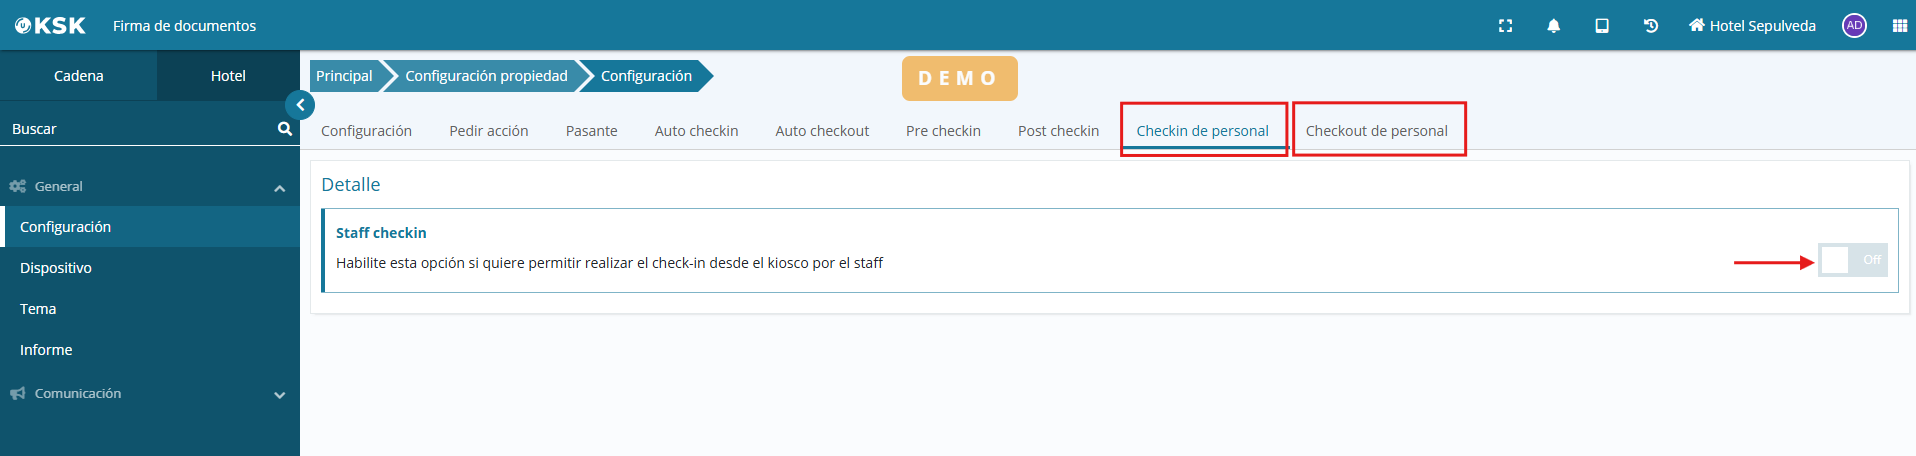Open Hotel Sepulveda home link
1916x456 pixels.
coord(1752,26)
